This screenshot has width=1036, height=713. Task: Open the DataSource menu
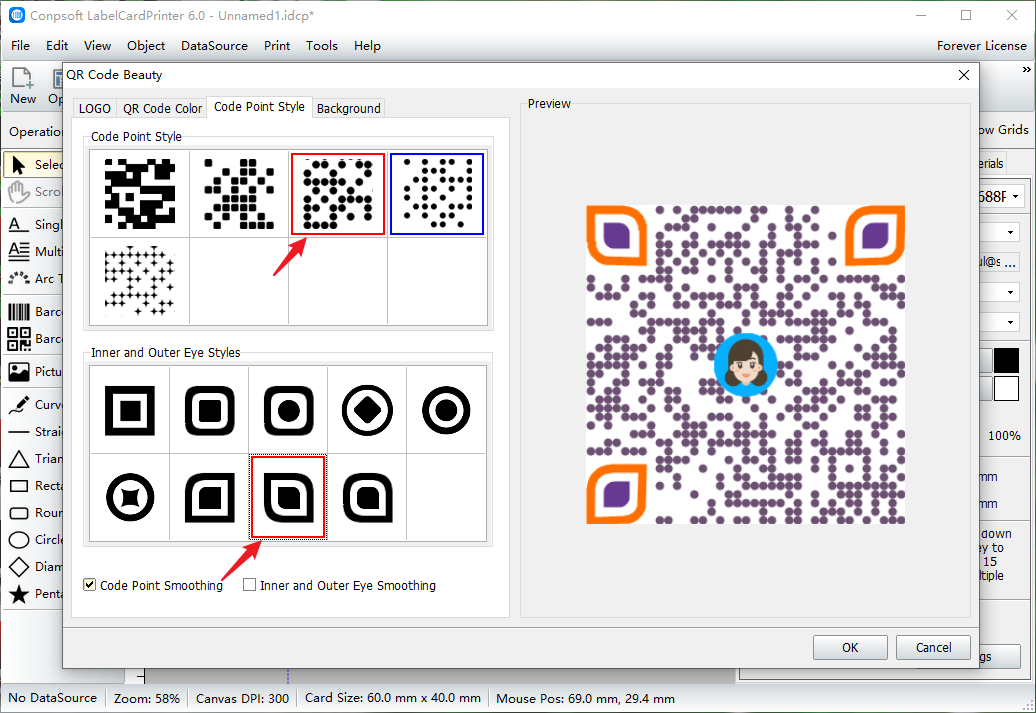(214, 46)
